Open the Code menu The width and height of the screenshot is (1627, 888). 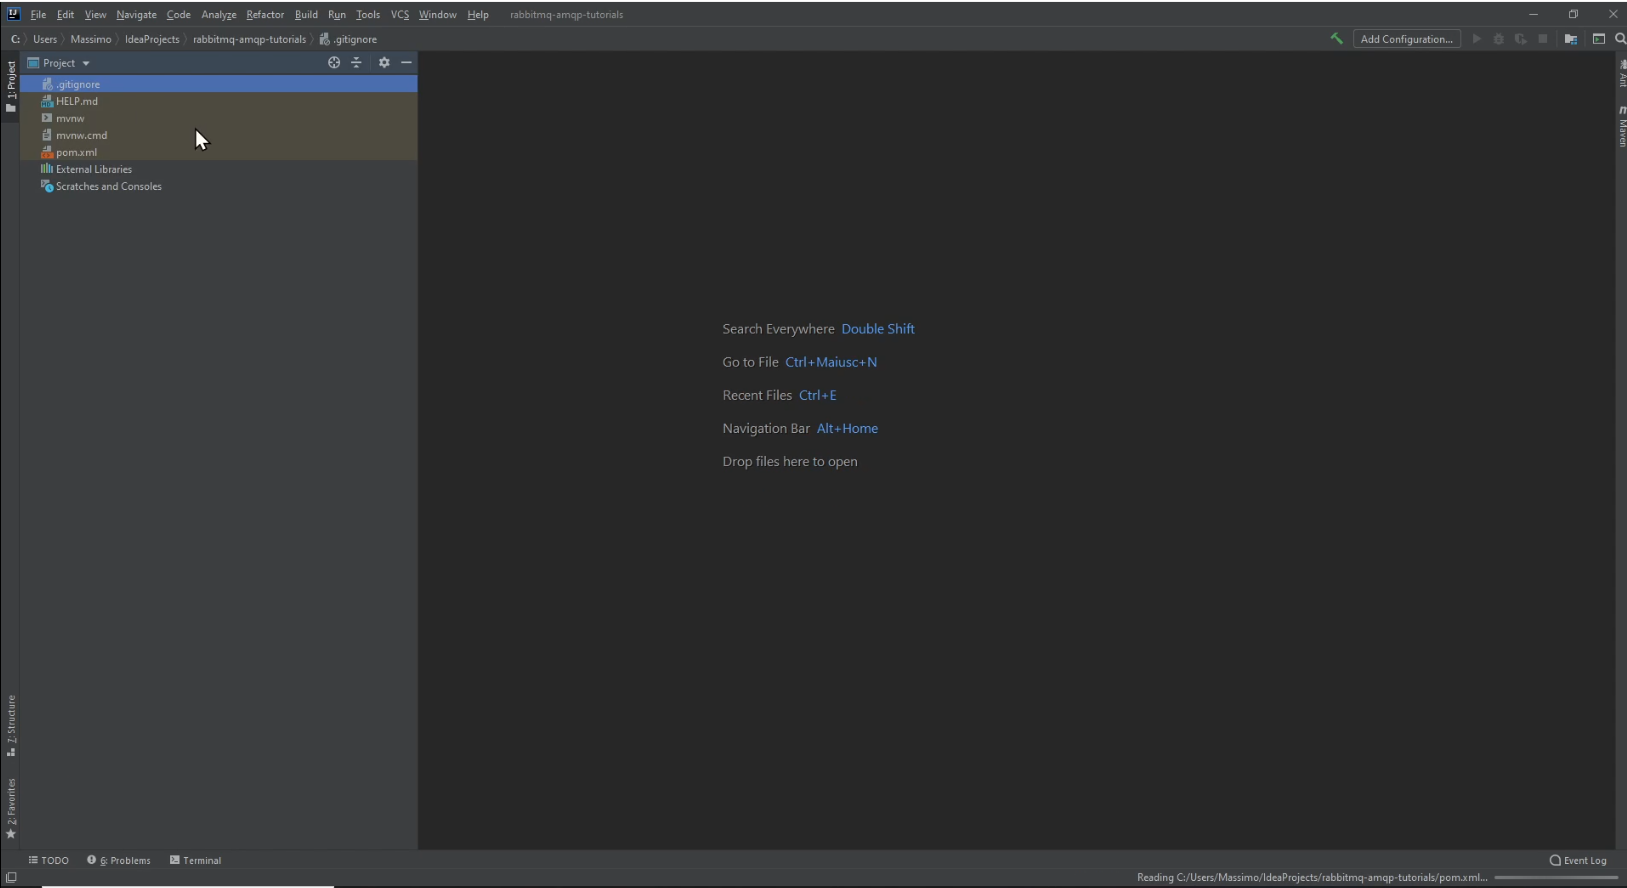(x=178, y=14)
